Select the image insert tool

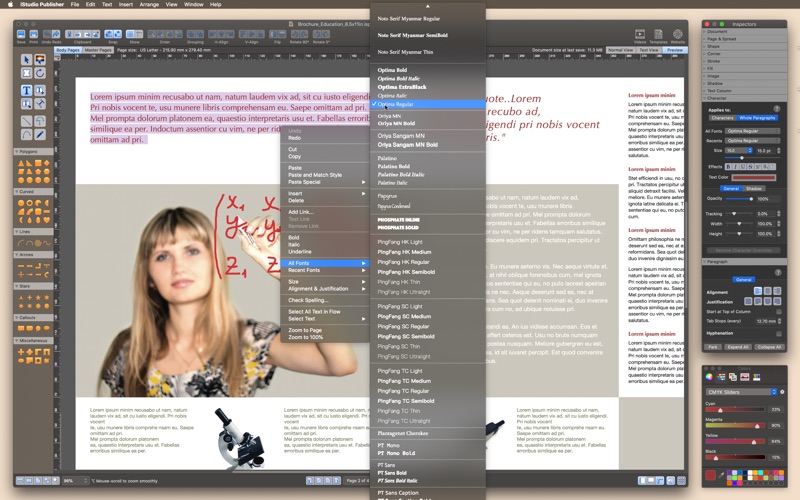click(40, 60)
